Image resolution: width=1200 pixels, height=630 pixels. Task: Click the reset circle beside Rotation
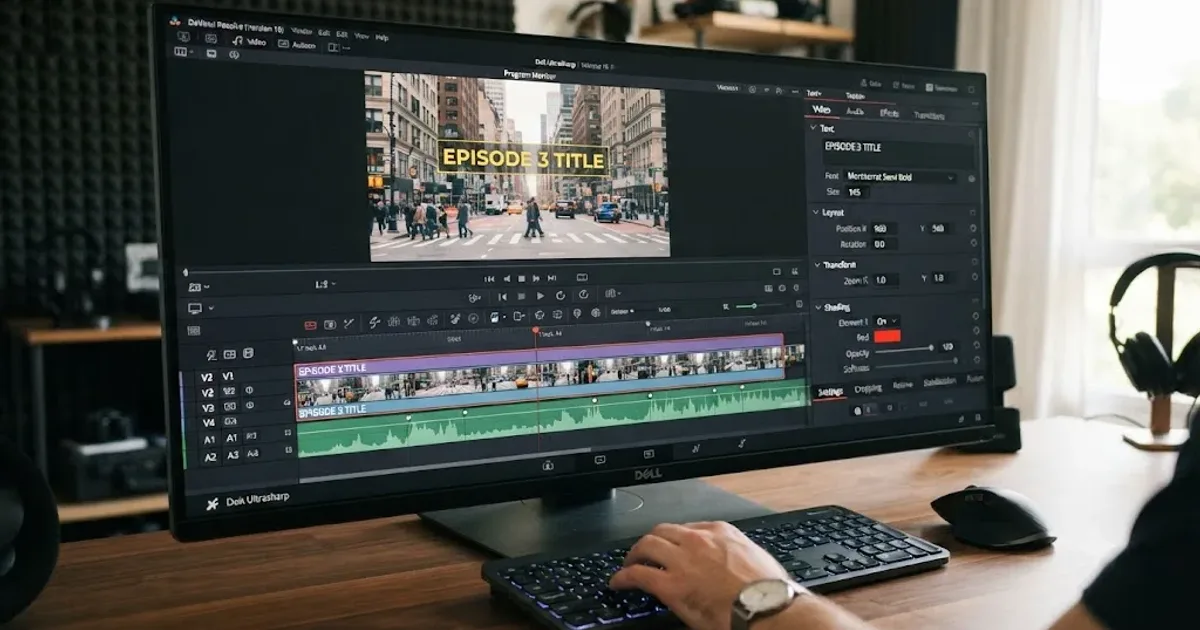click(x=973, y=241)
